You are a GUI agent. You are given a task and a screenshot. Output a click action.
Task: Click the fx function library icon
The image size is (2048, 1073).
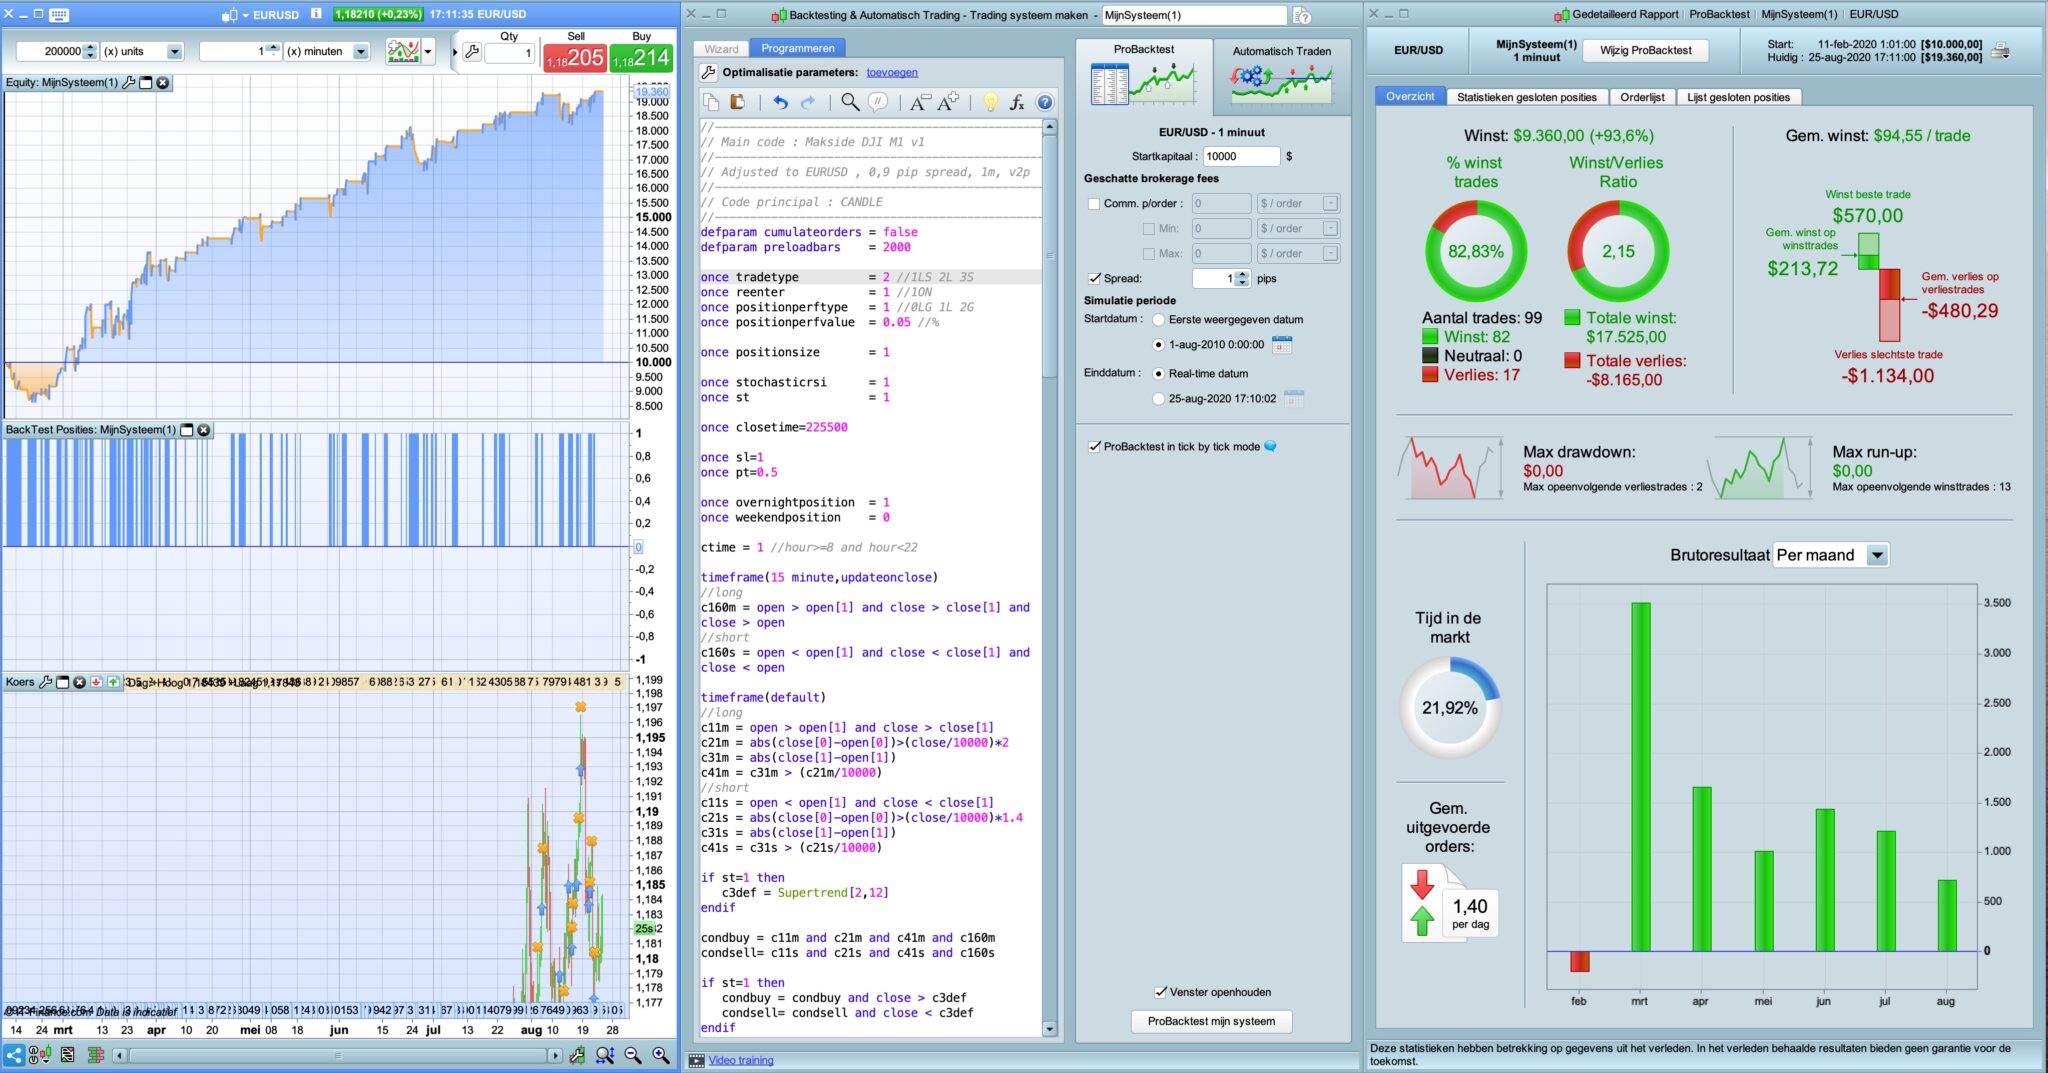coord(1017,102)
